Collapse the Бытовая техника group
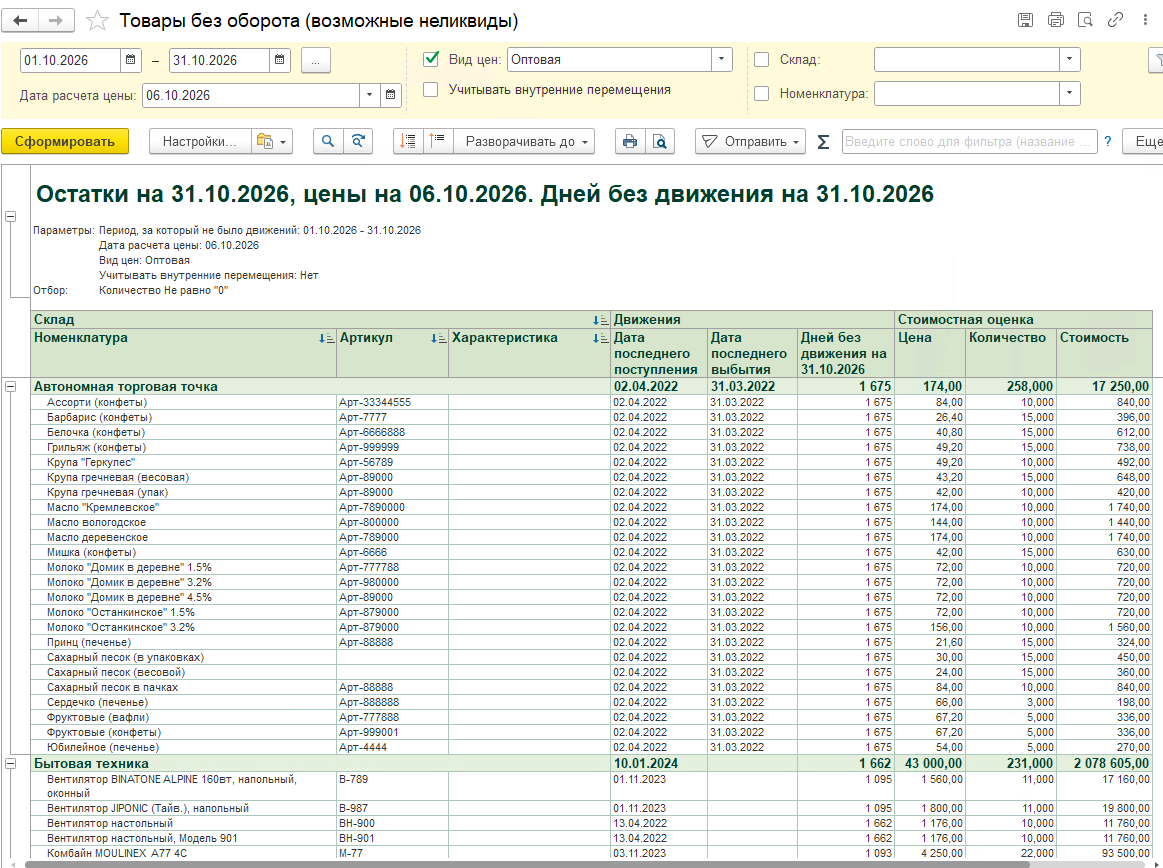This screenshot has height=868, width=1163. (x=10, y=763)
